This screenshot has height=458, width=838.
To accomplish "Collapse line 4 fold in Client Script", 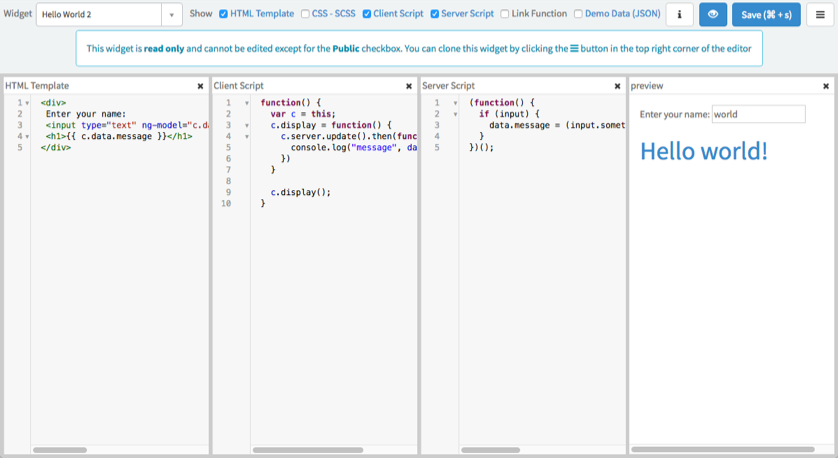I will 247,137.
